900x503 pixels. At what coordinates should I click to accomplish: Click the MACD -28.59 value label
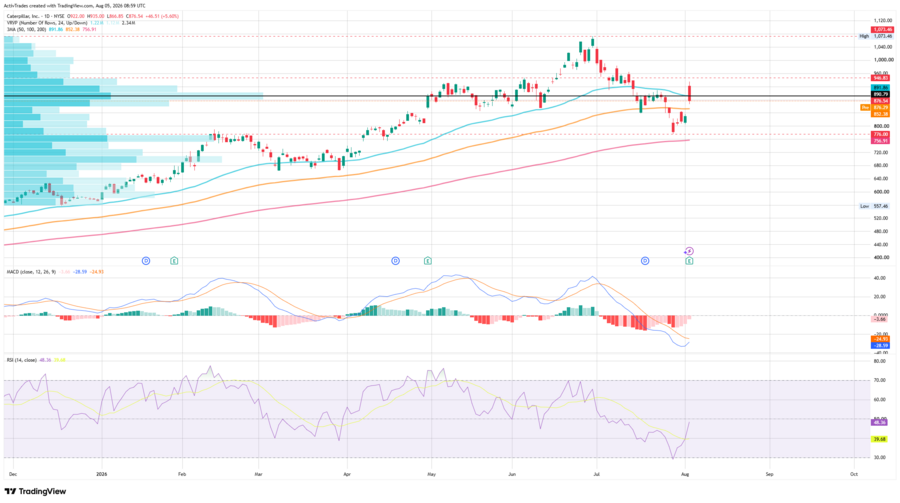pyautogui.click(x=880, y=346)
